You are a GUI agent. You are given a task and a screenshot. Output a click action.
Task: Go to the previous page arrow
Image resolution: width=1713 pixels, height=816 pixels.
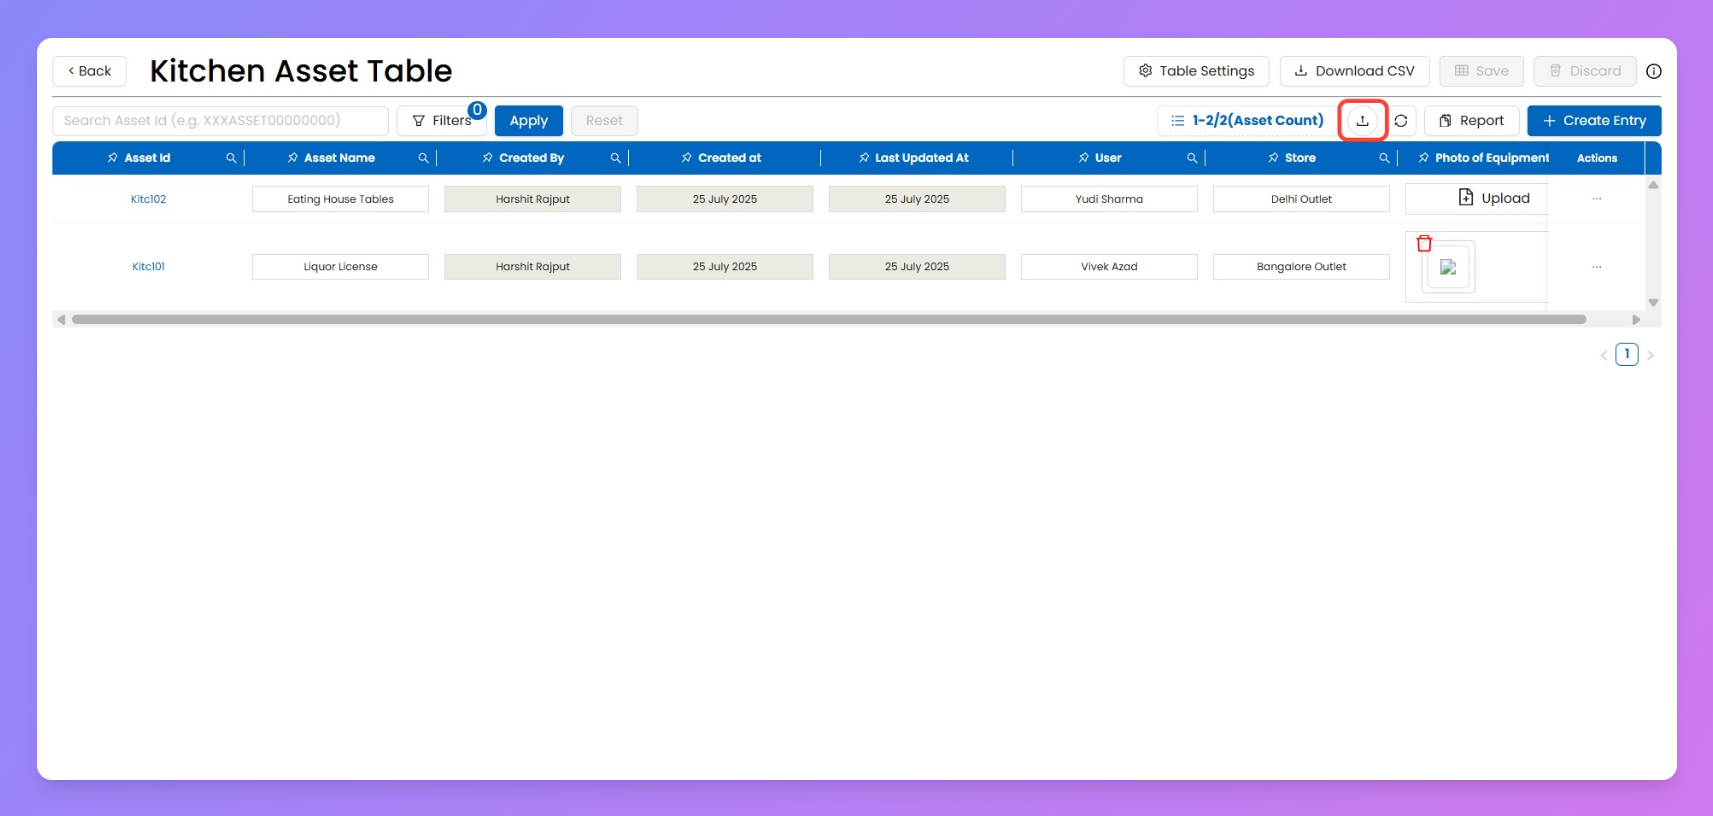pos(1604,355)
